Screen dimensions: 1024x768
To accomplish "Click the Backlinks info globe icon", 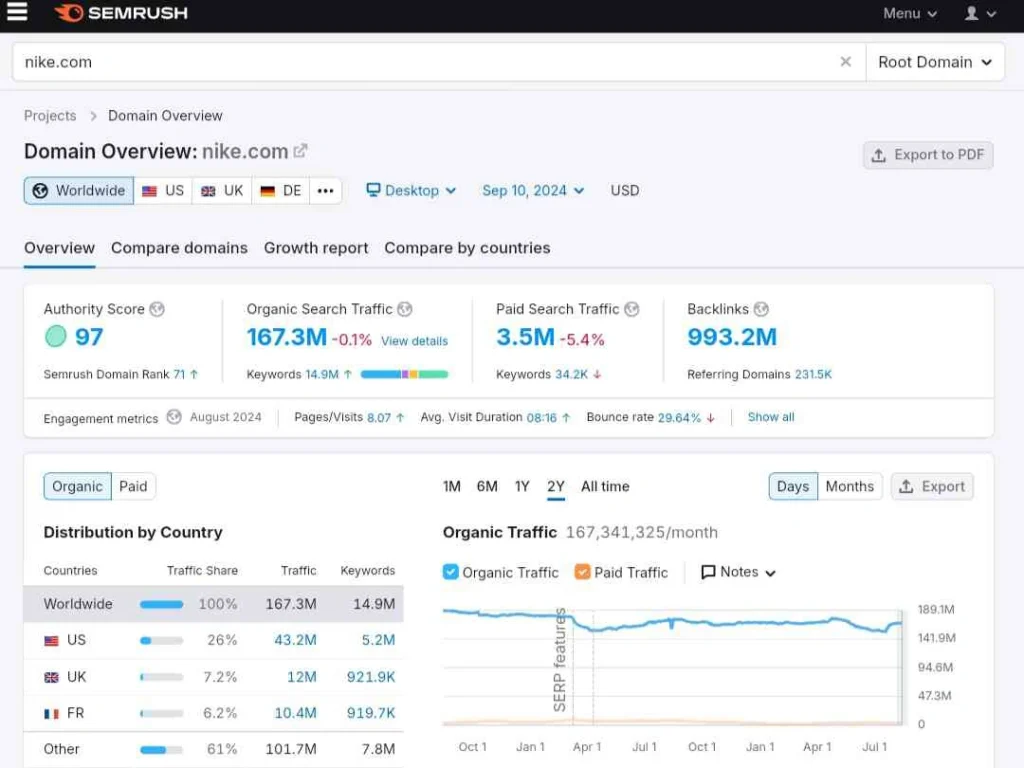I will click(761, 309).
